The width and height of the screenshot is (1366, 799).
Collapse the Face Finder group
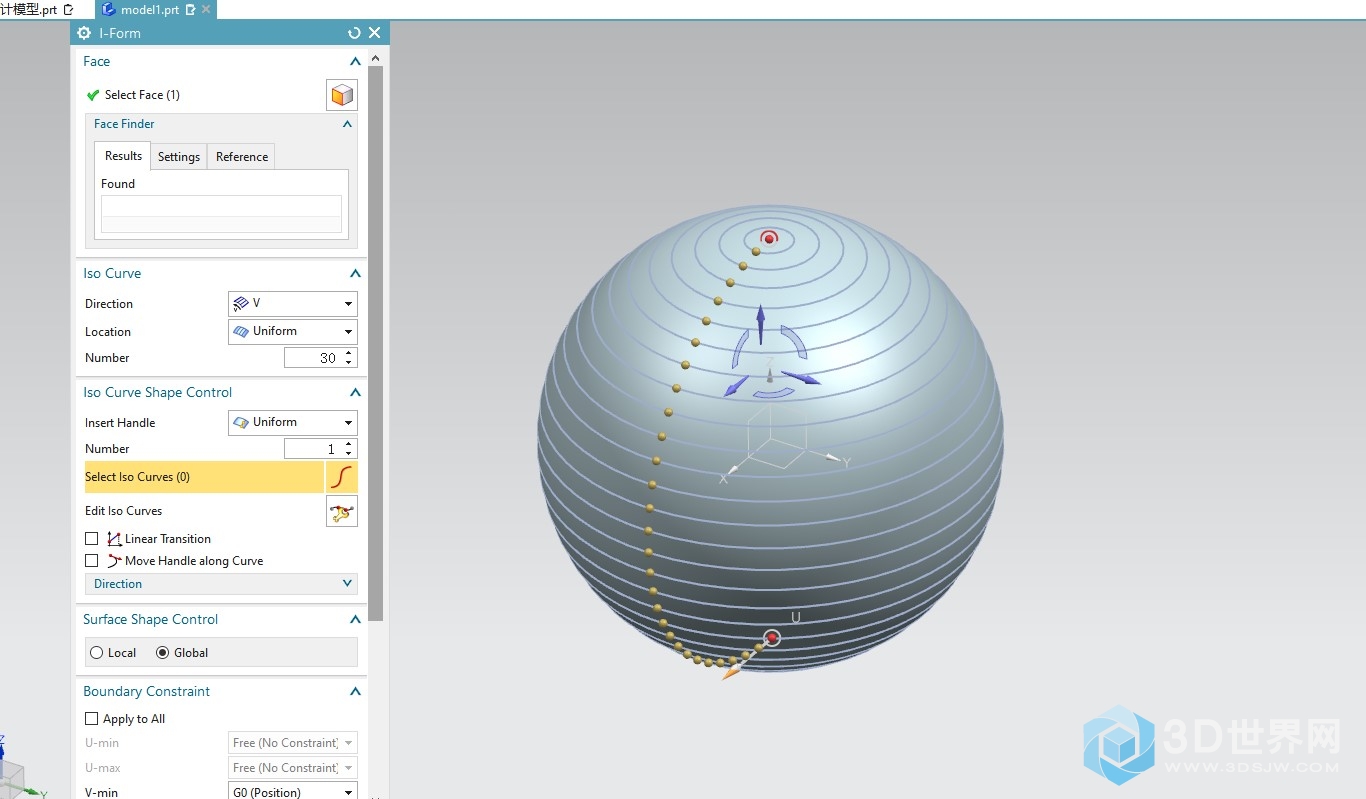point(347,124)
